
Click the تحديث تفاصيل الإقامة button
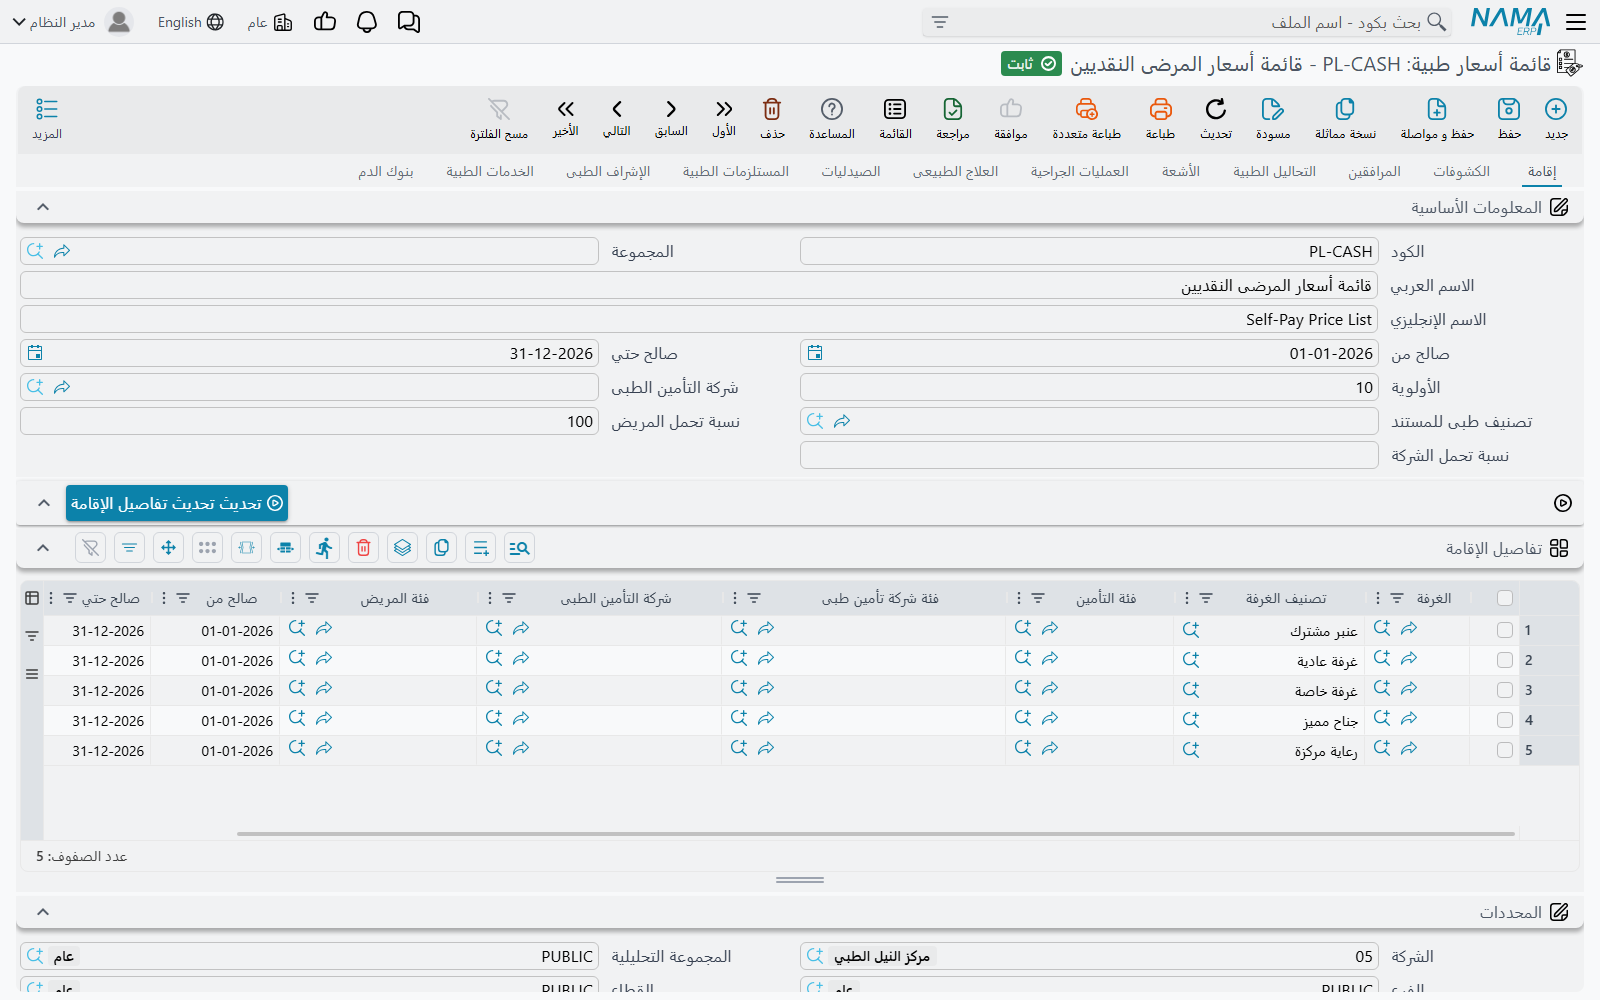177,503
